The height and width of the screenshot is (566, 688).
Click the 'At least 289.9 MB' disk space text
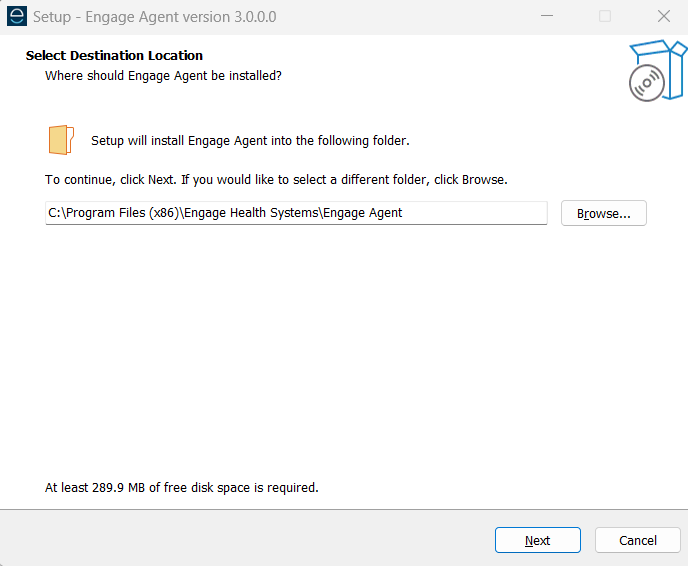pyautogui.click(x=182, y=487)
